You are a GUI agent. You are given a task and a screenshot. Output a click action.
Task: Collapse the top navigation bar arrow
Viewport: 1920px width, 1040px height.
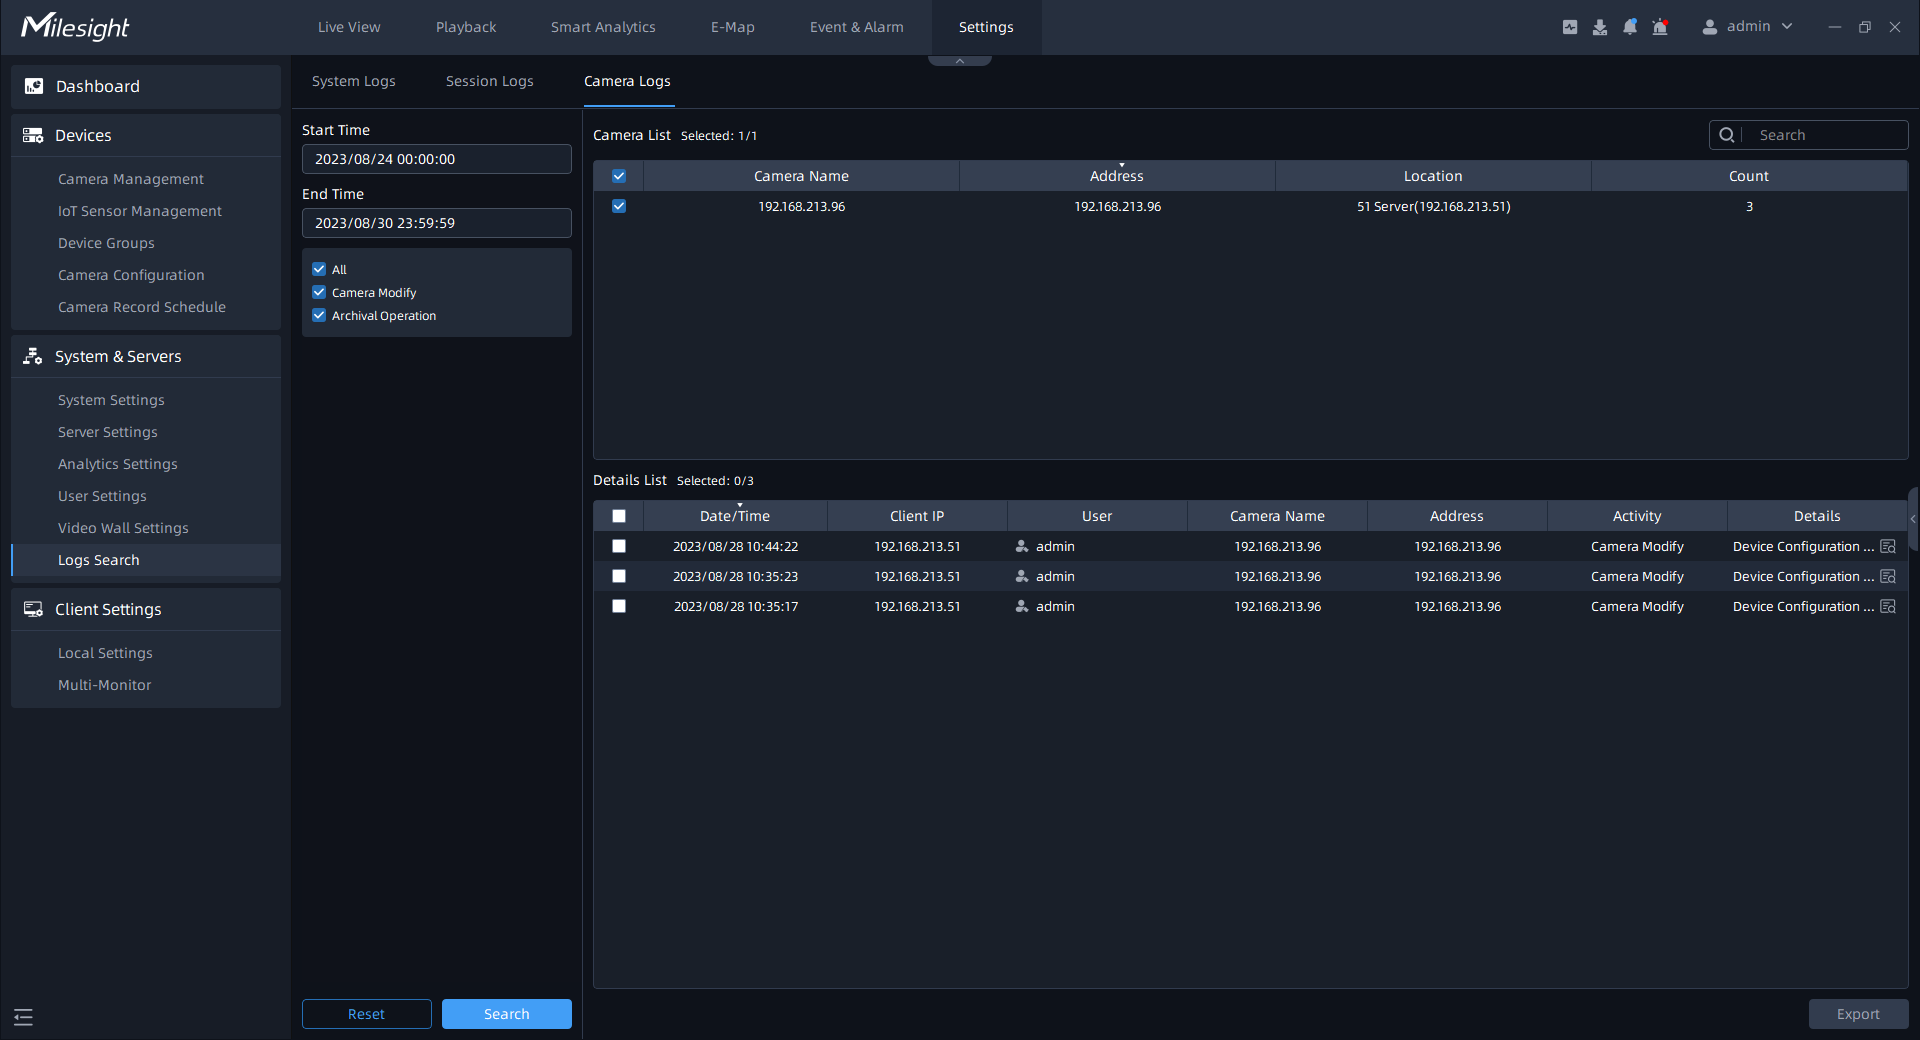[x=959, y=61]
